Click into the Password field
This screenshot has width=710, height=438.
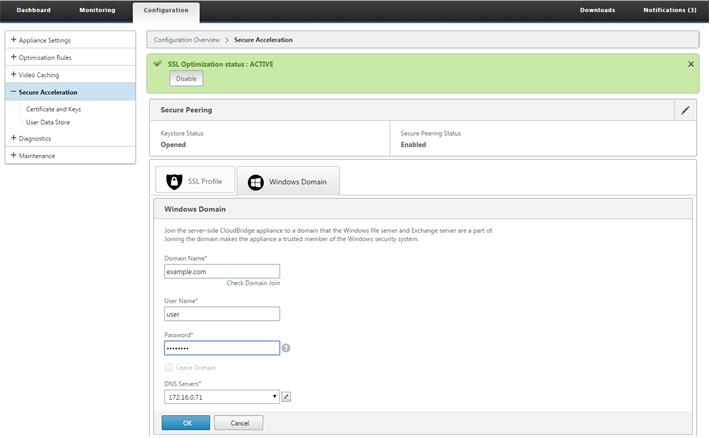[222, 348]
